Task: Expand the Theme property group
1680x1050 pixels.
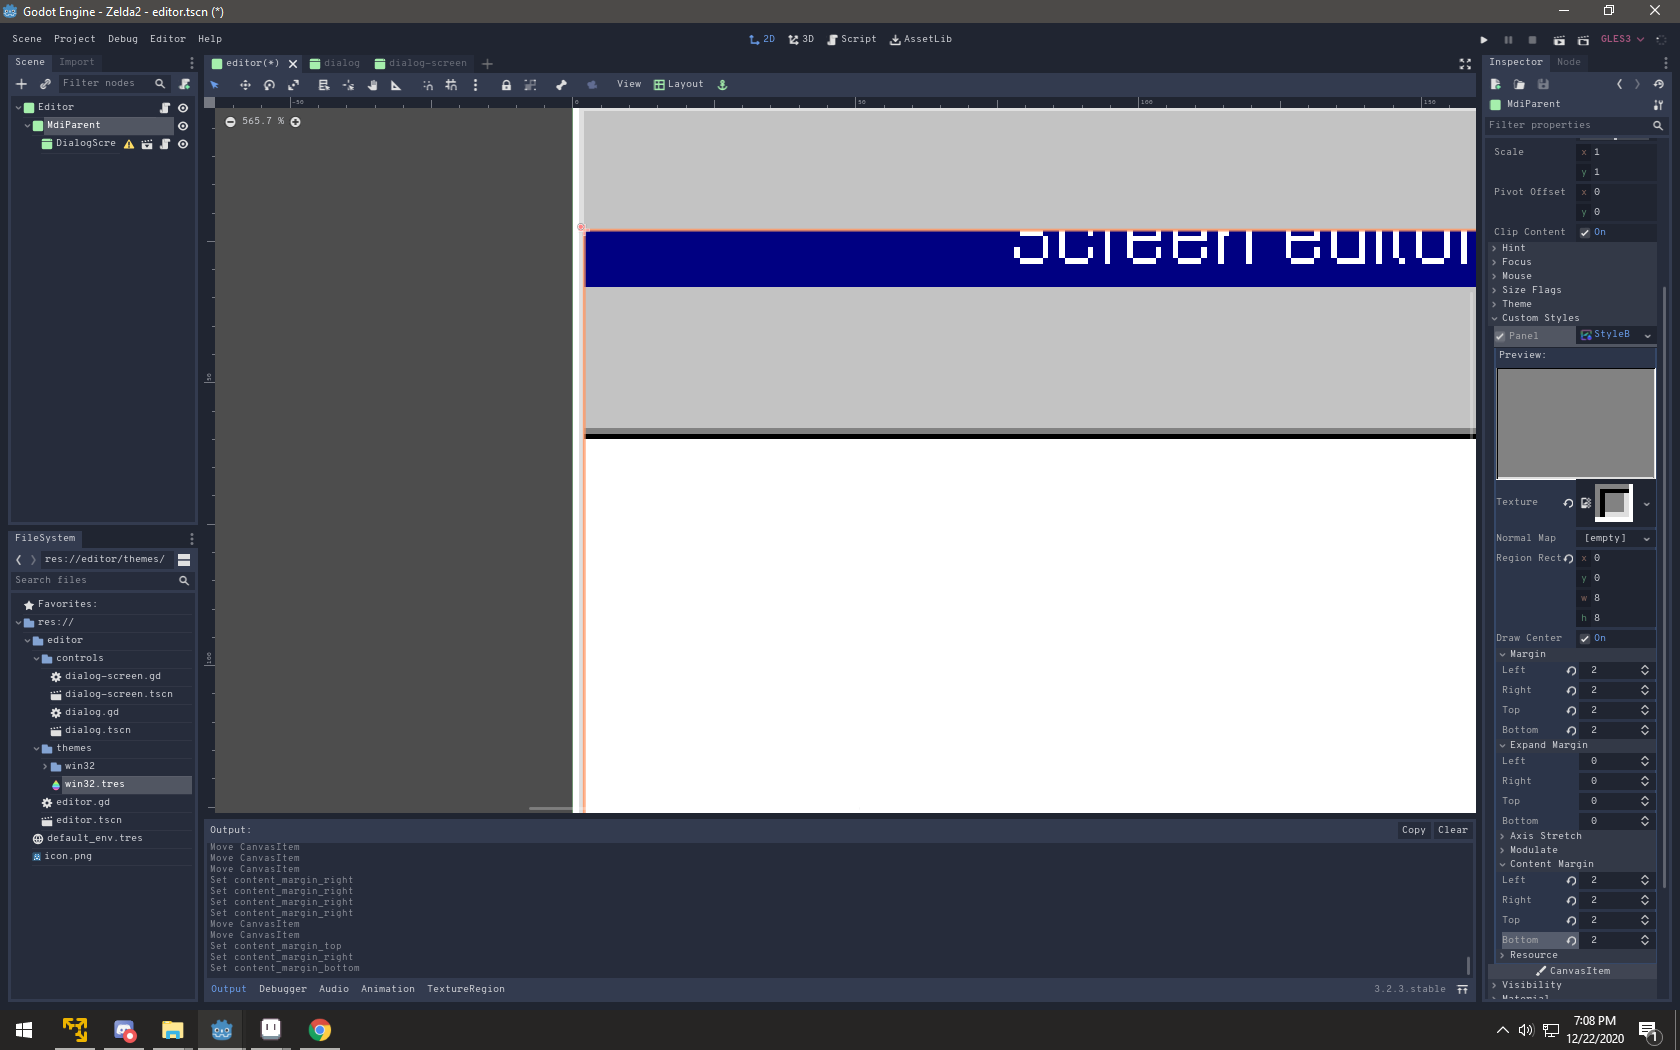Action: tap(1516, 304)
